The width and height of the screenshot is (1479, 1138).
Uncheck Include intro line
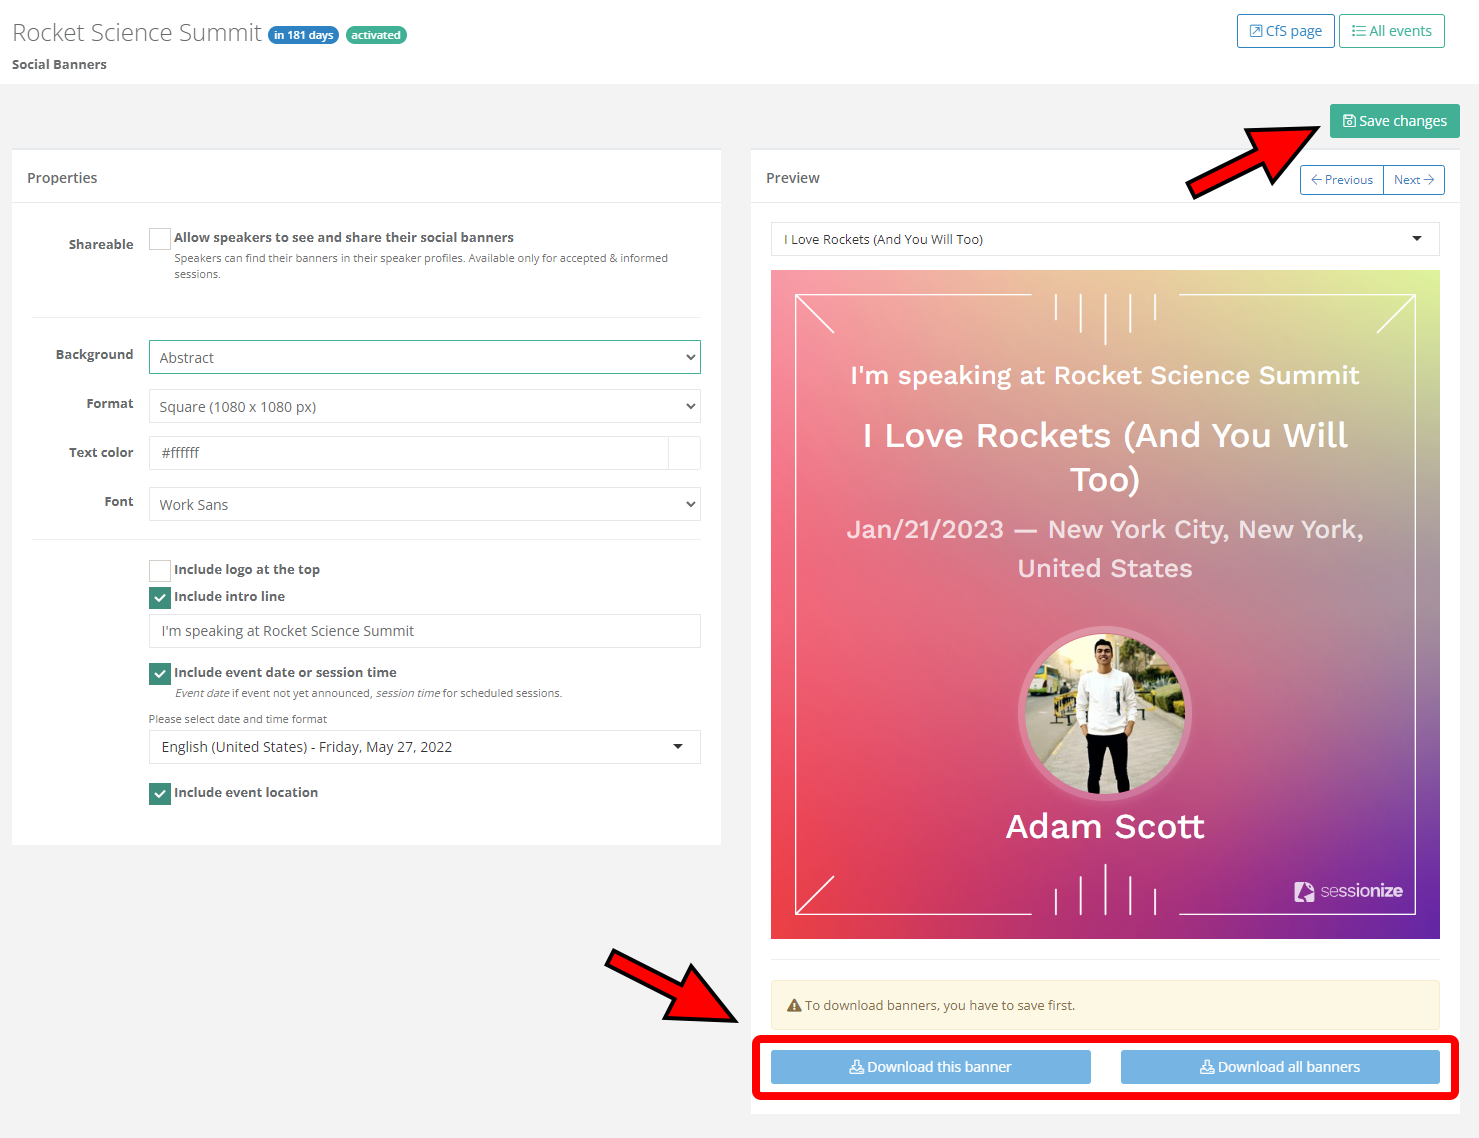pyautogui.click(x=160, y=598)
